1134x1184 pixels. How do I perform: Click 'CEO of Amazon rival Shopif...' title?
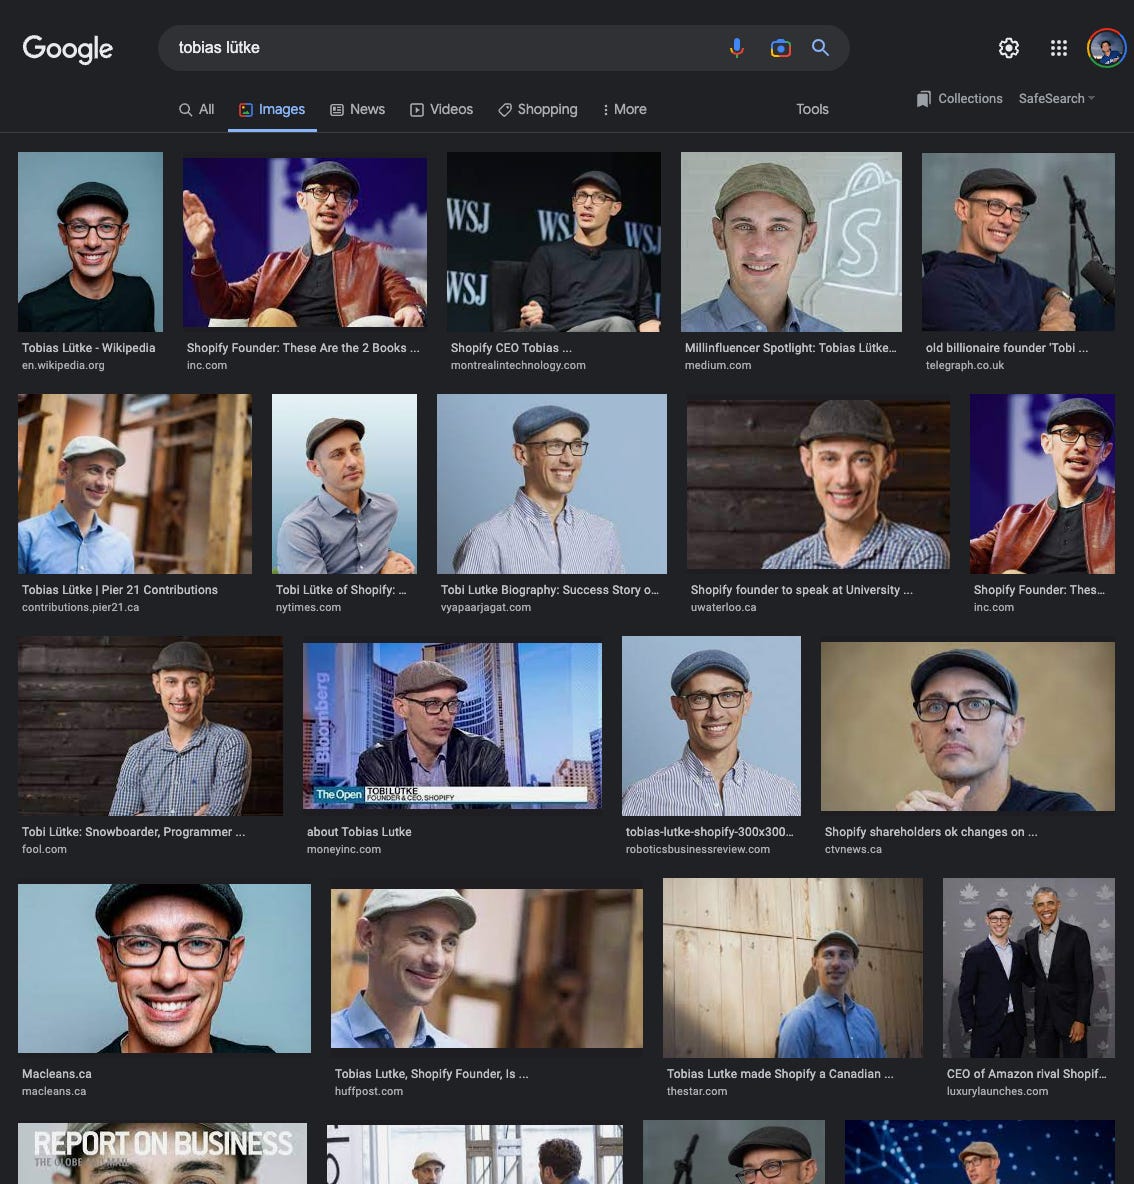click(1027, 1074)
